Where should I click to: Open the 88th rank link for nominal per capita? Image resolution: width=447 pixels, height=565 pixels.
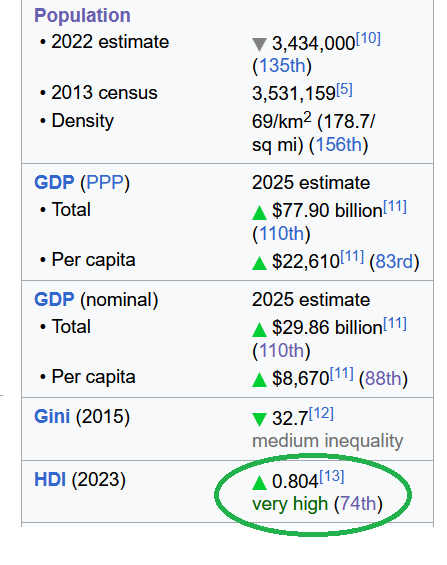(383, 378)
